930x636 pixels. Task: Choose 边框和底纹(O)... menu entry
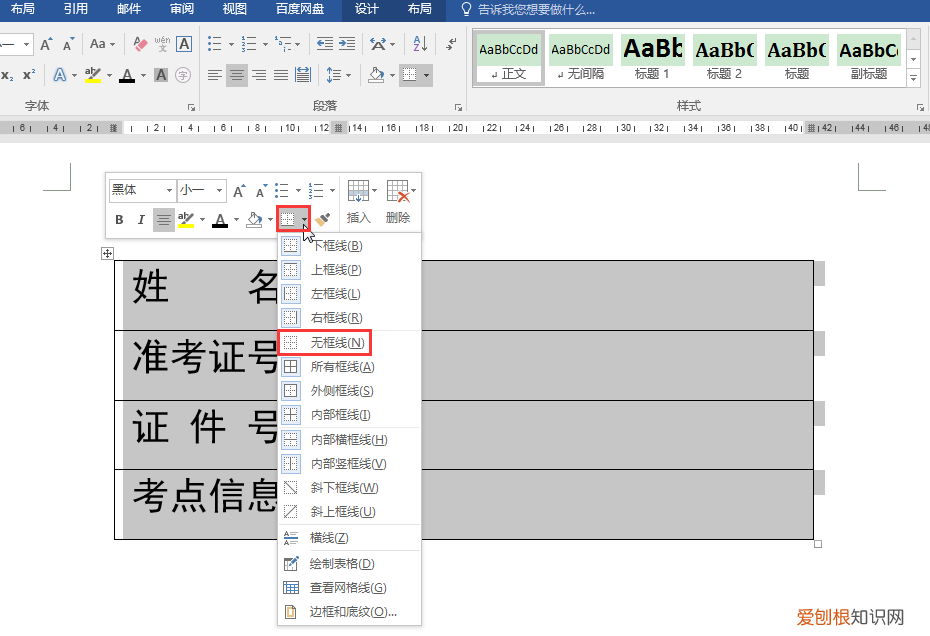353,612
